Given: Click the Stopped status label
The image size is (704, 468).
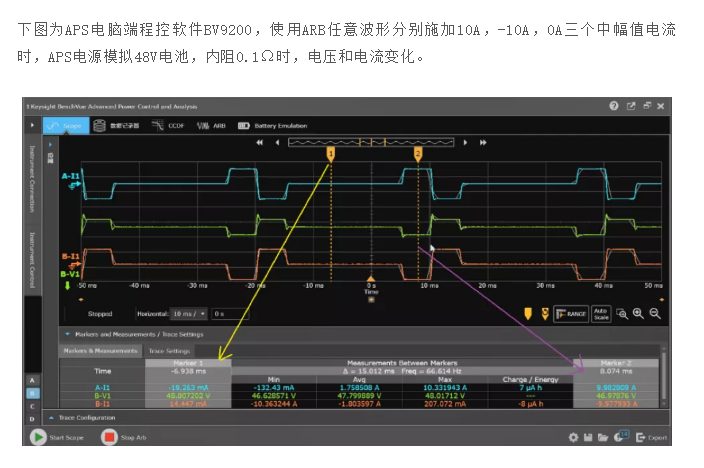Looking at the screenshot, I should point(100,313).
